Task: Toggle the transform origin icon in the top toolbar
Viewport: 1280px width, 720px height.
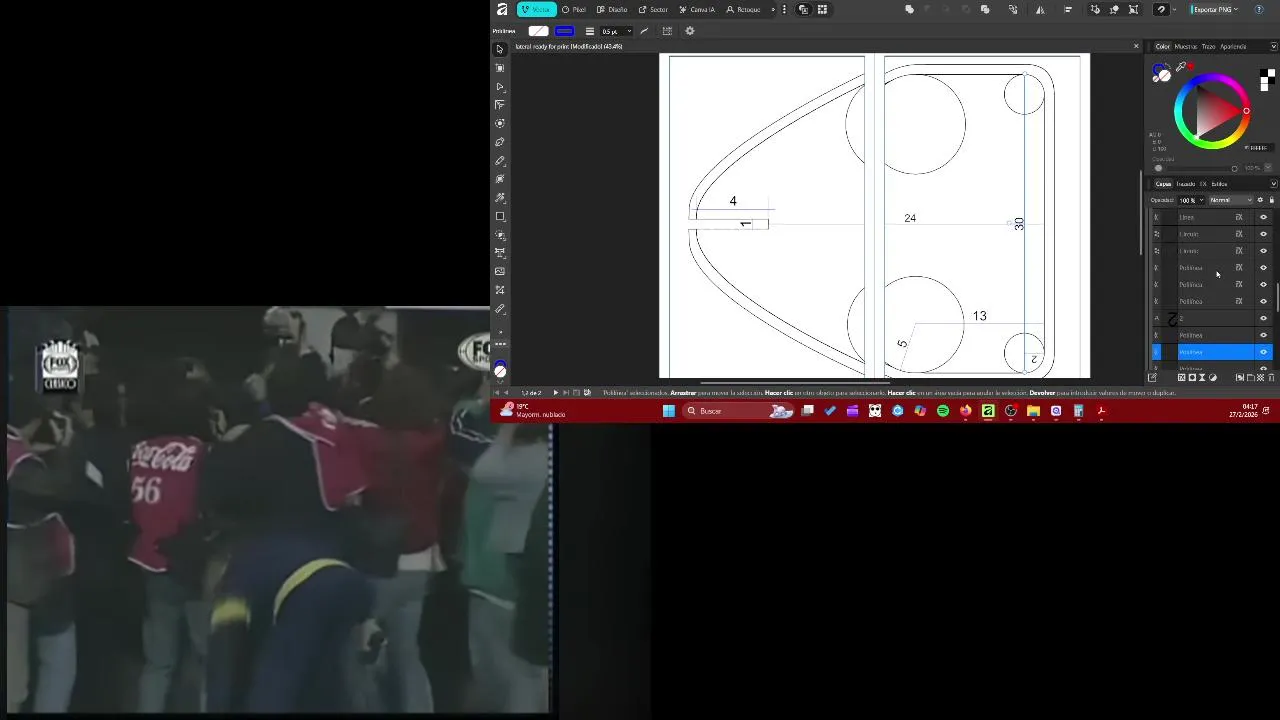Action: pos(1114,9)
